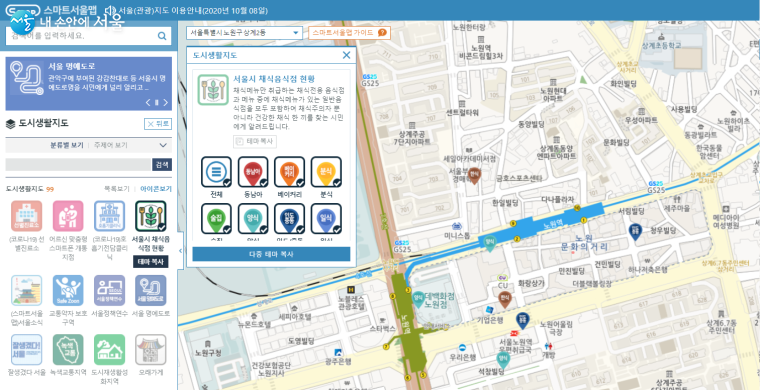Select the 도시재생활성화지역 theme icon
Screen dimensions: 760x391
110,349
